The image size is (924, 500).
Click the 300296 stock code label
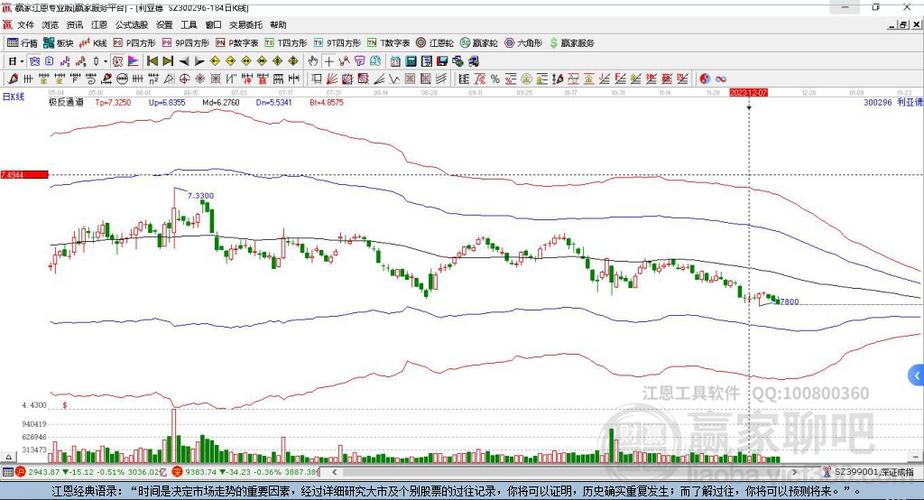point(878,102)
